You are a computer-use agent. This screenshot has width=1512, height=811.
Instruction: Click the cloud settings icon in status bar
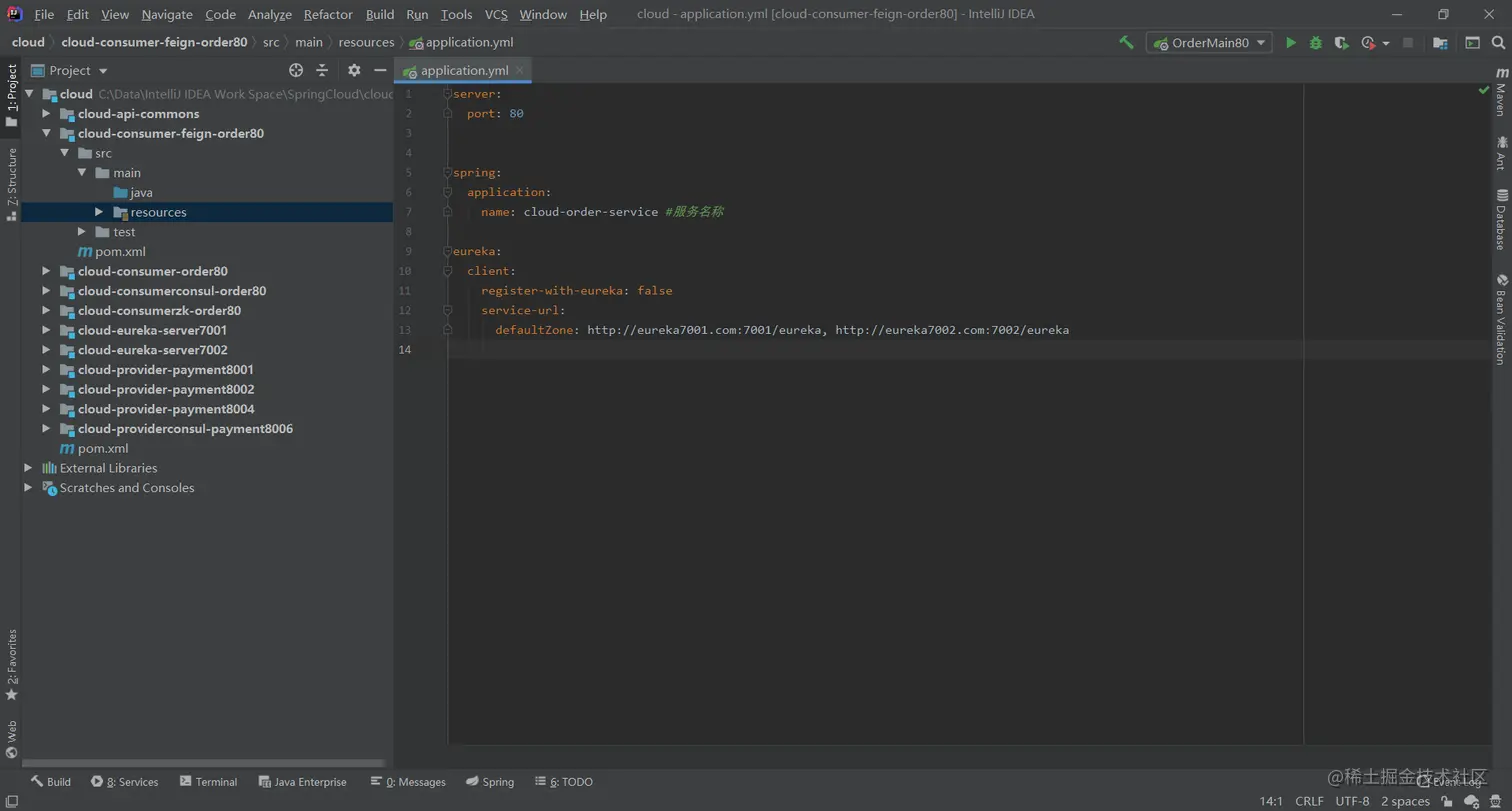tap(1471, 801)
